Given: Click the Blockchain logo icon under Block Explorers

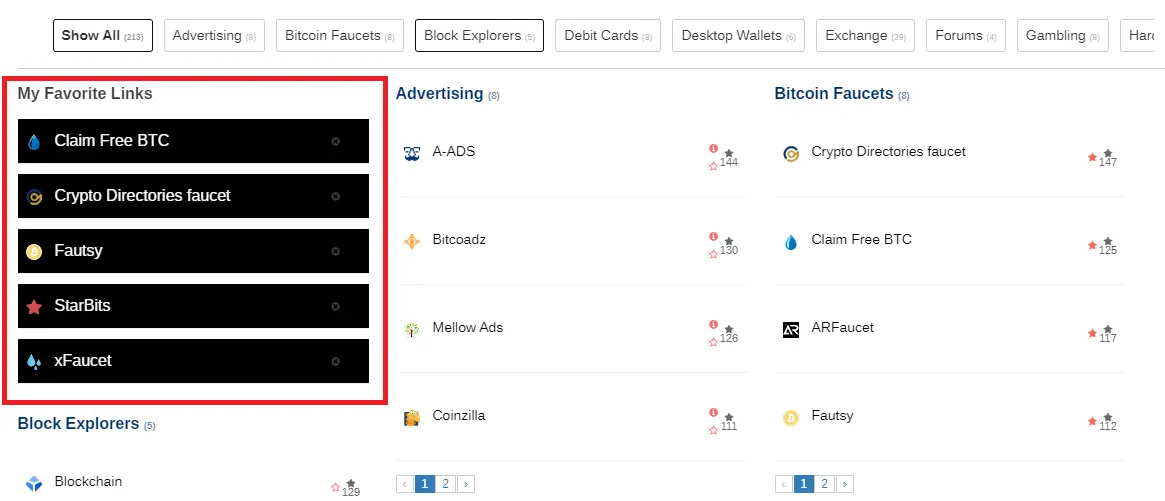Looking at the screenshot, I should tap(34, 484).
